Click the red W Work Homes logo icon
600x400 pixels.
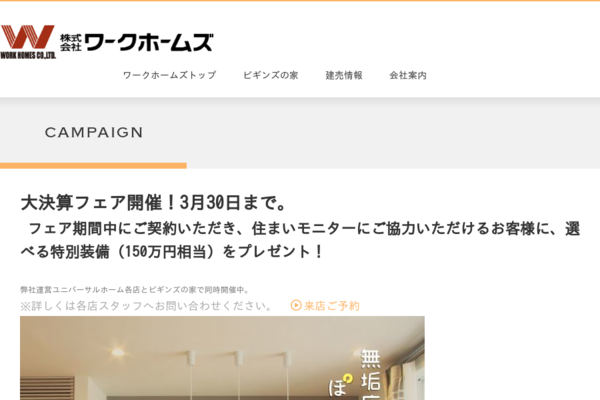pos(28,37)
